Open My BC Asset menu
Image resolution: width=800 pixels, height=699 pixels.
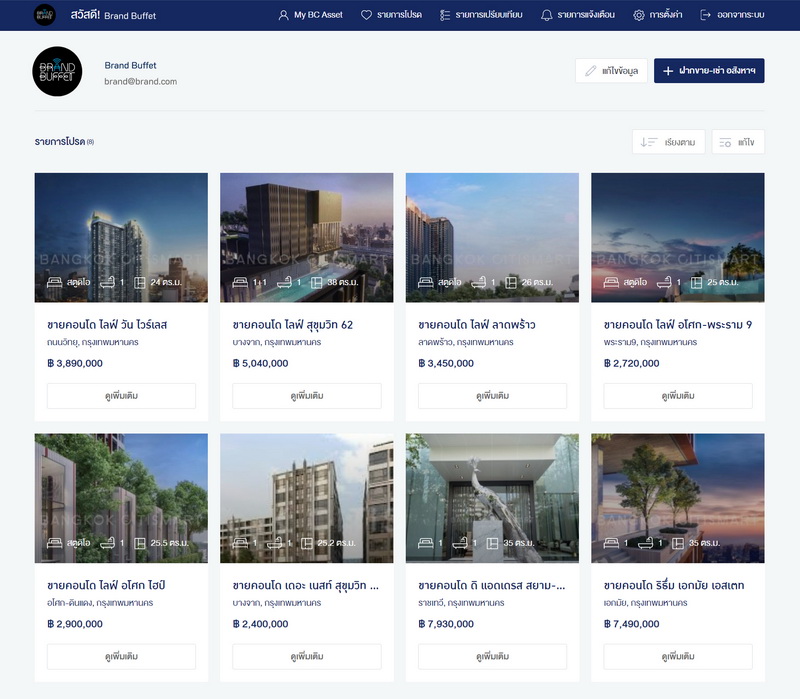[x=310, y=15]
